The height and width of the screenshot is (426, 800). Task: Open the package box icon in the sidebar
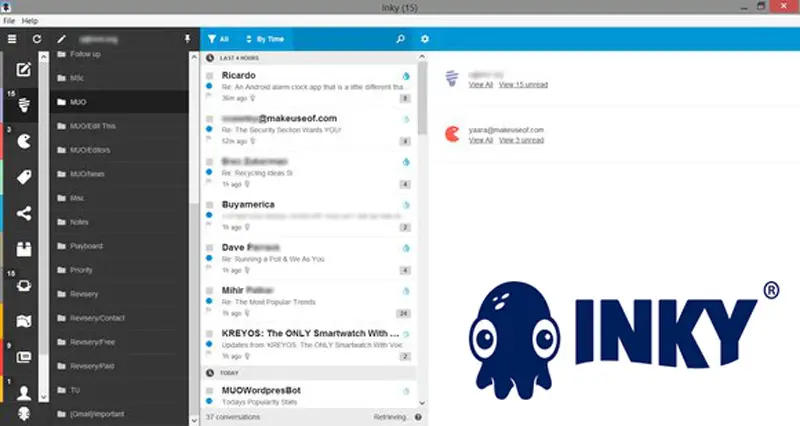pos(23,249)
